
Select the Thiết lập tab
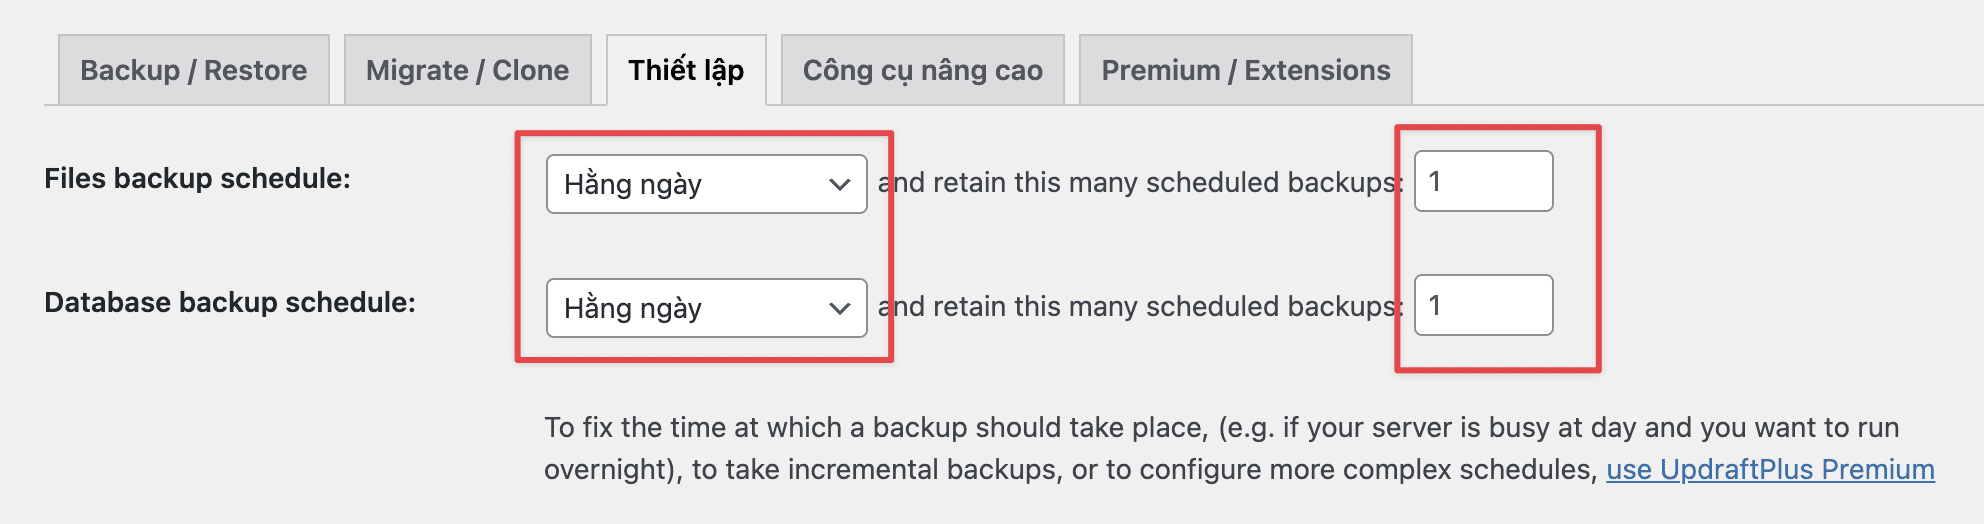(686, 70)
